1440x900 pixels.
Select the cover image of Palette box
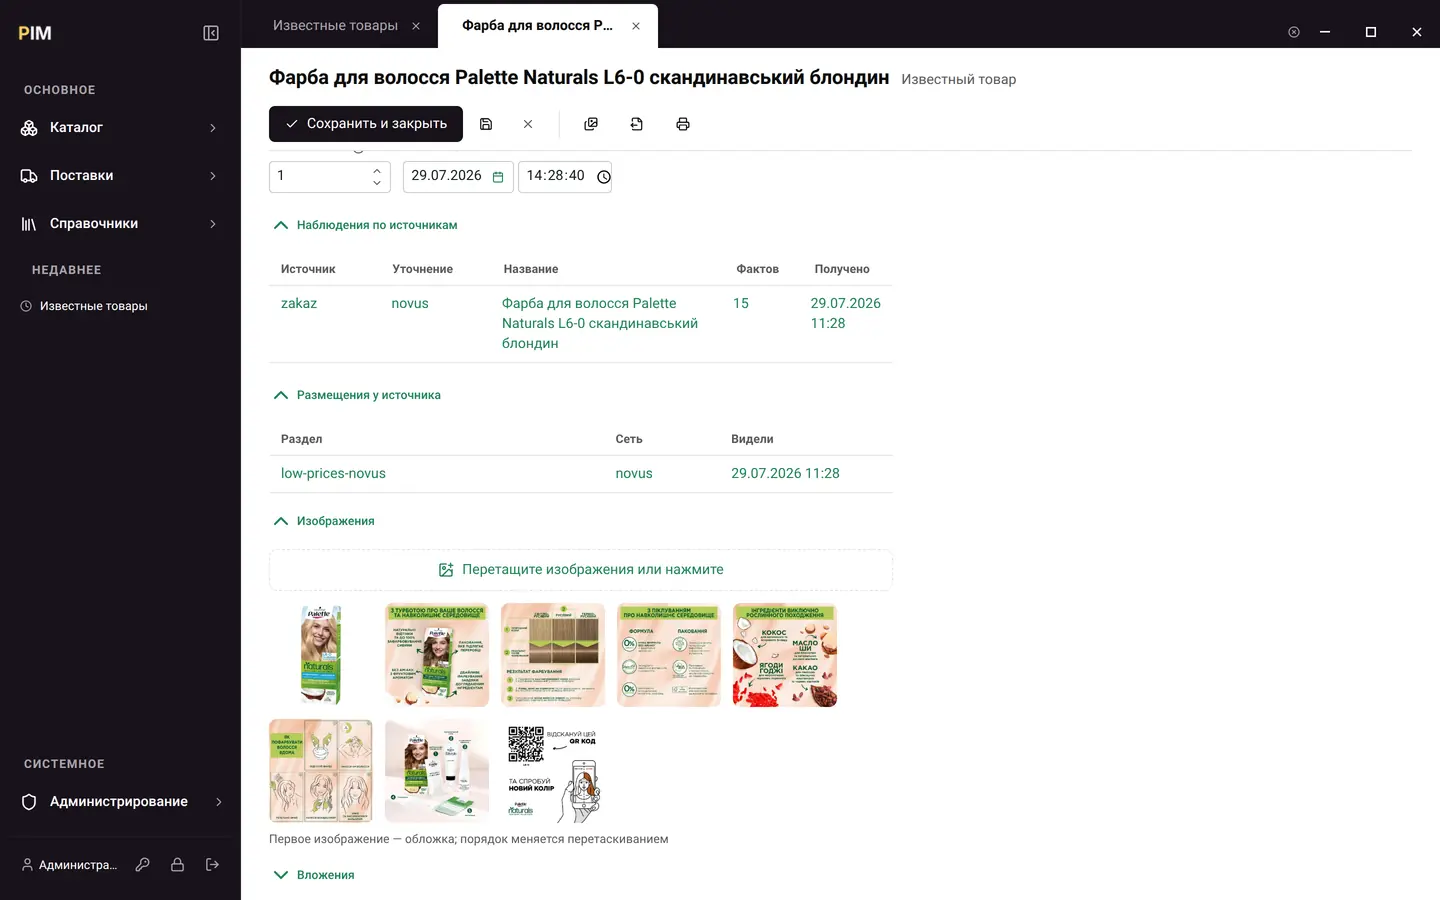point(321,655)
